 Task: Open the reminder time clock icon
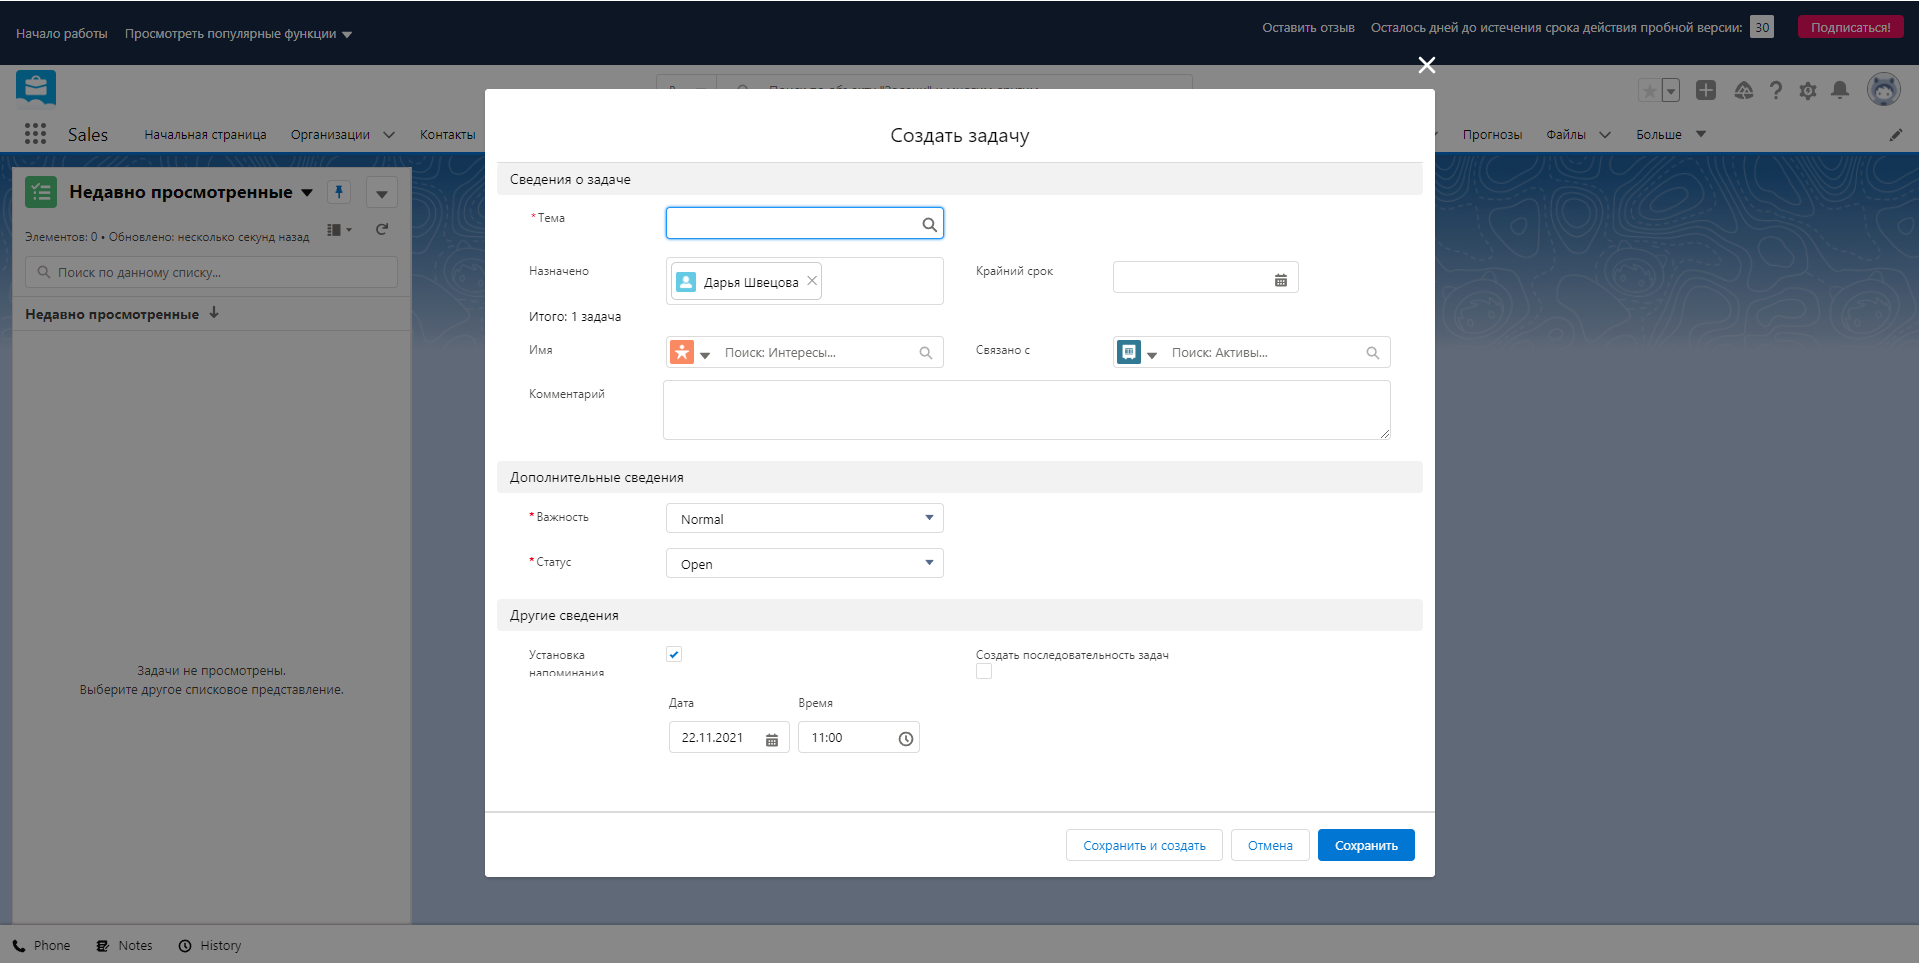905,739
